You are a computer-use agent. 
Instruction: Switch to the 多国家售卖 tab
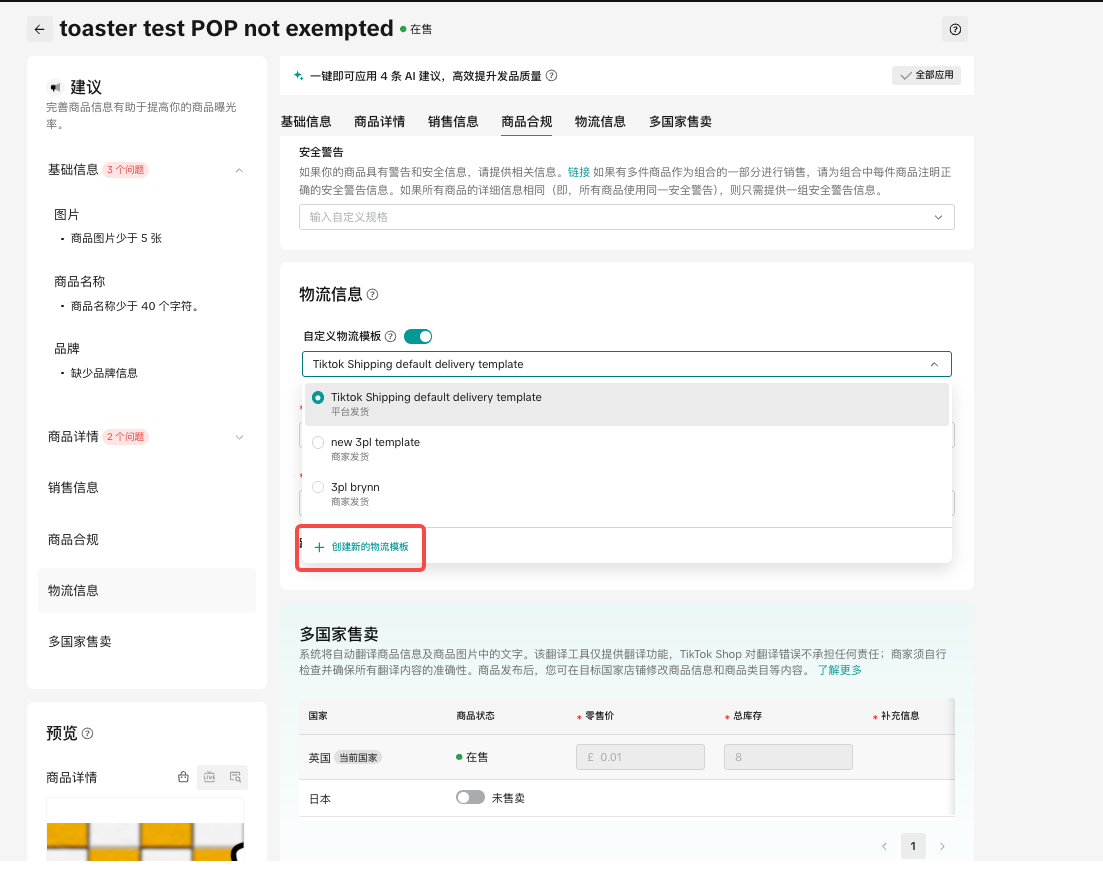pyautogui.click(x=680, y=122)
